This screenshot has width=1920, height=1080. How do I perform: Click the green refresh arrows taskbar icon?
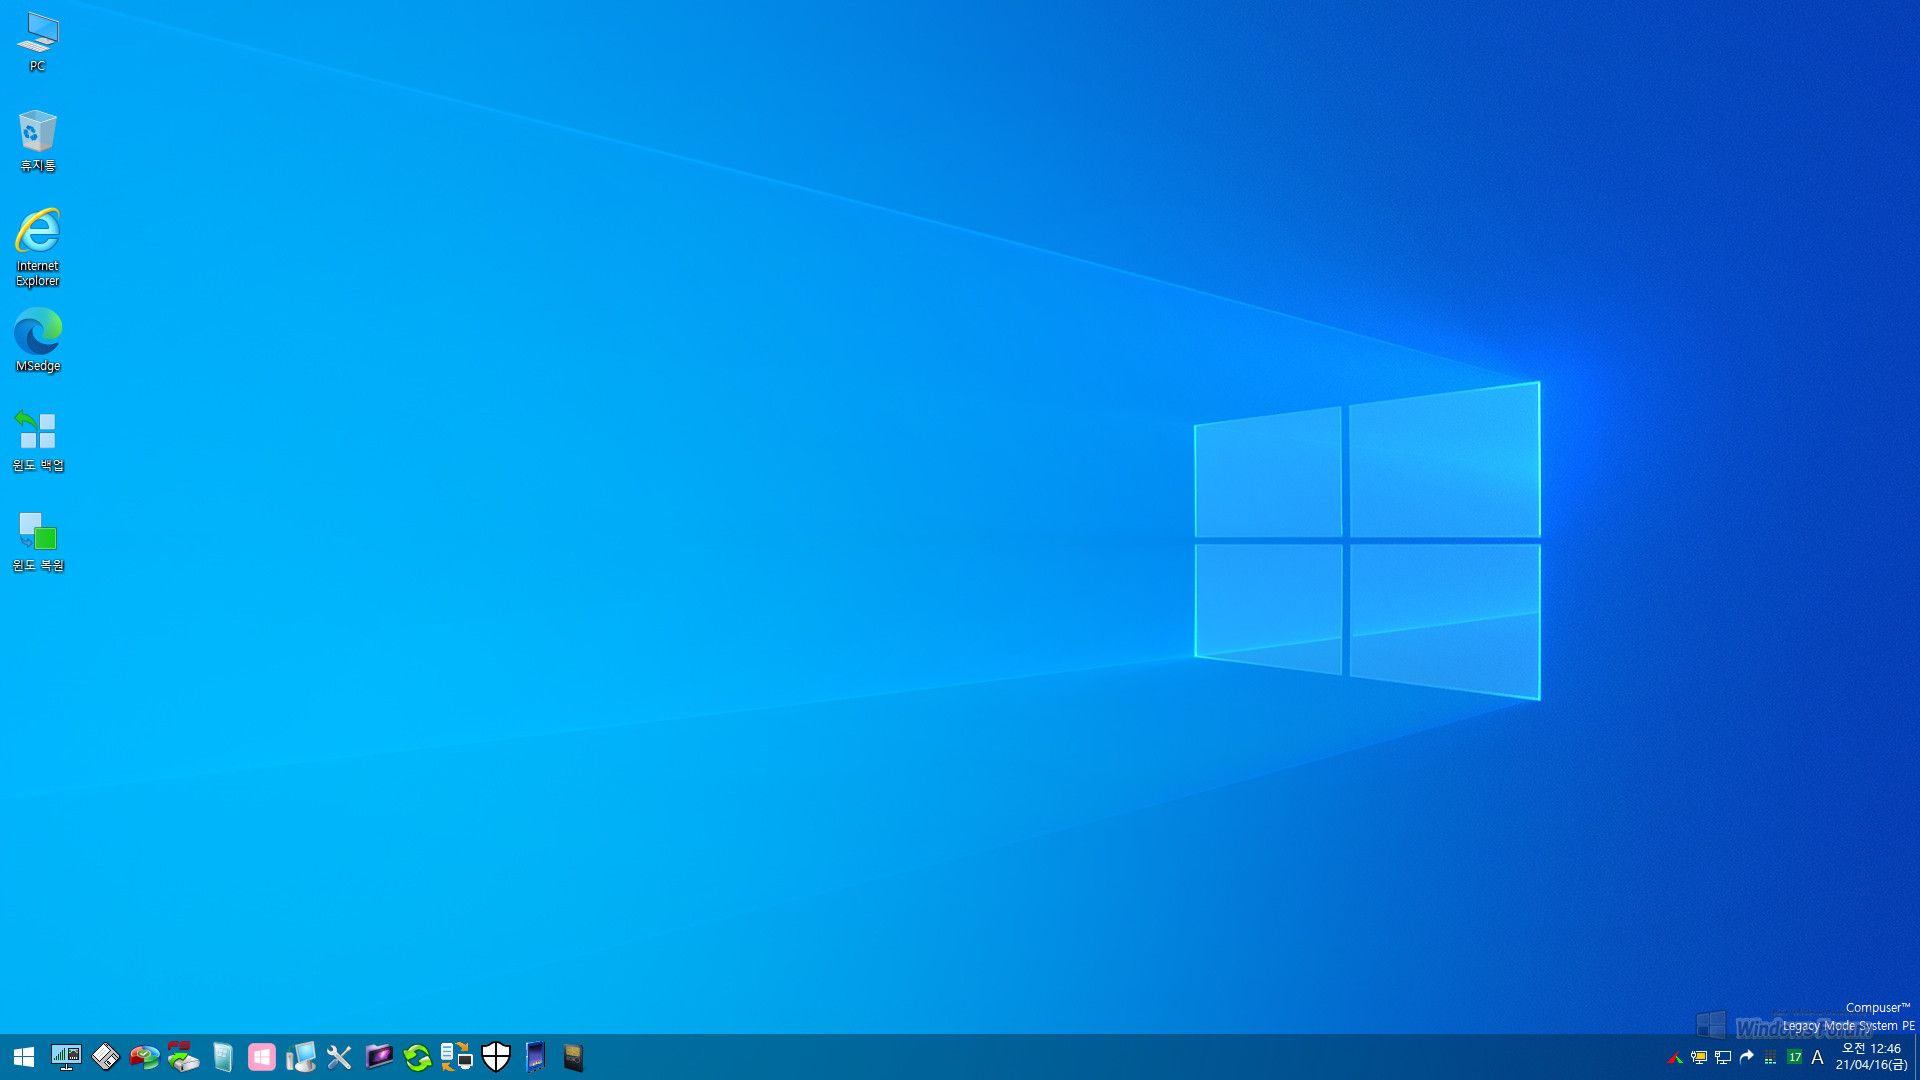click(417, 1057)
